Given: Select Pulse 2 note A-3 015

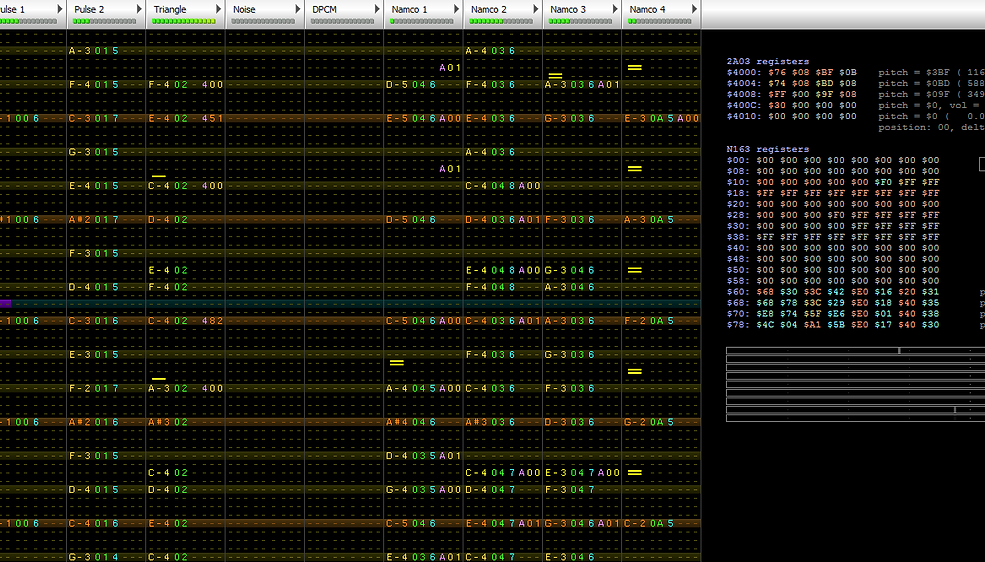Looking at the screenshot, I should (x=94, y=51).
